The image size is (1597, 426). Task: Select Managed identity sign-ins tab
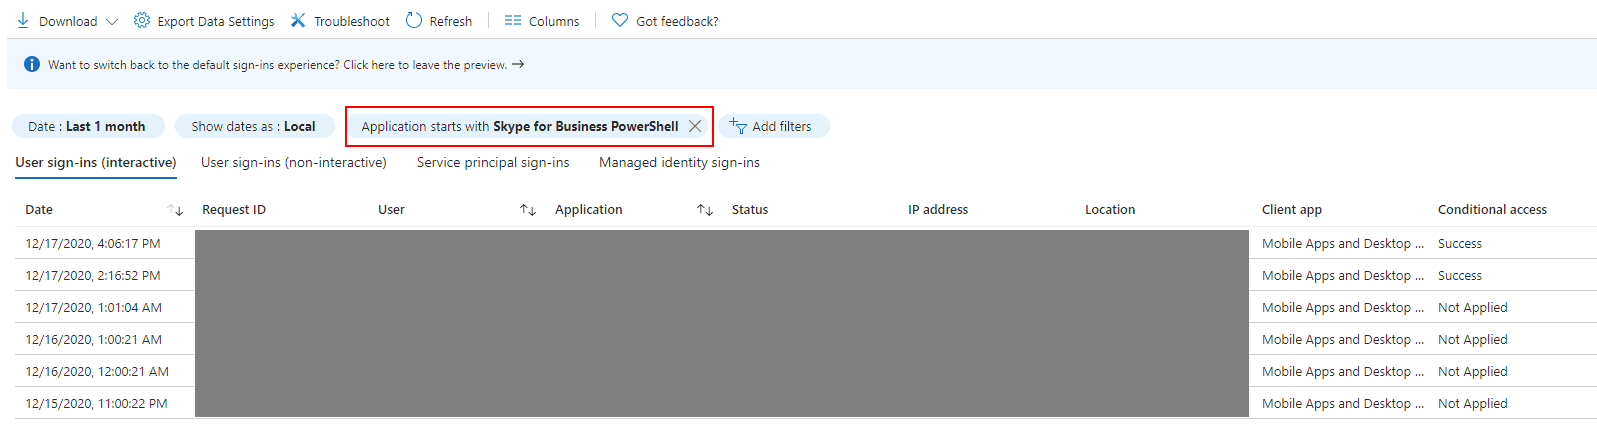click(x=679, y=162)
